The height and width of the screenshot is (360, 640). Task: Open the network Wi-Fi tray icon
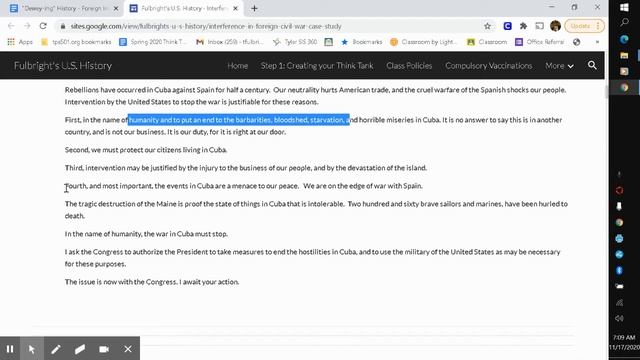(619, 302)
